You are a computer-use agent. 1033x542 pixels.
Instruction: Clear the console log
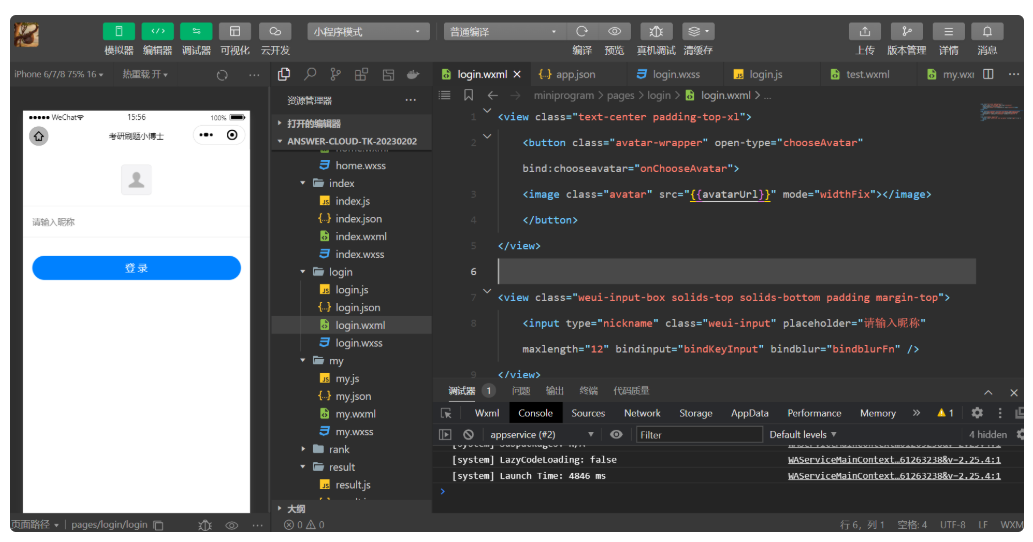tap(468, 435)
